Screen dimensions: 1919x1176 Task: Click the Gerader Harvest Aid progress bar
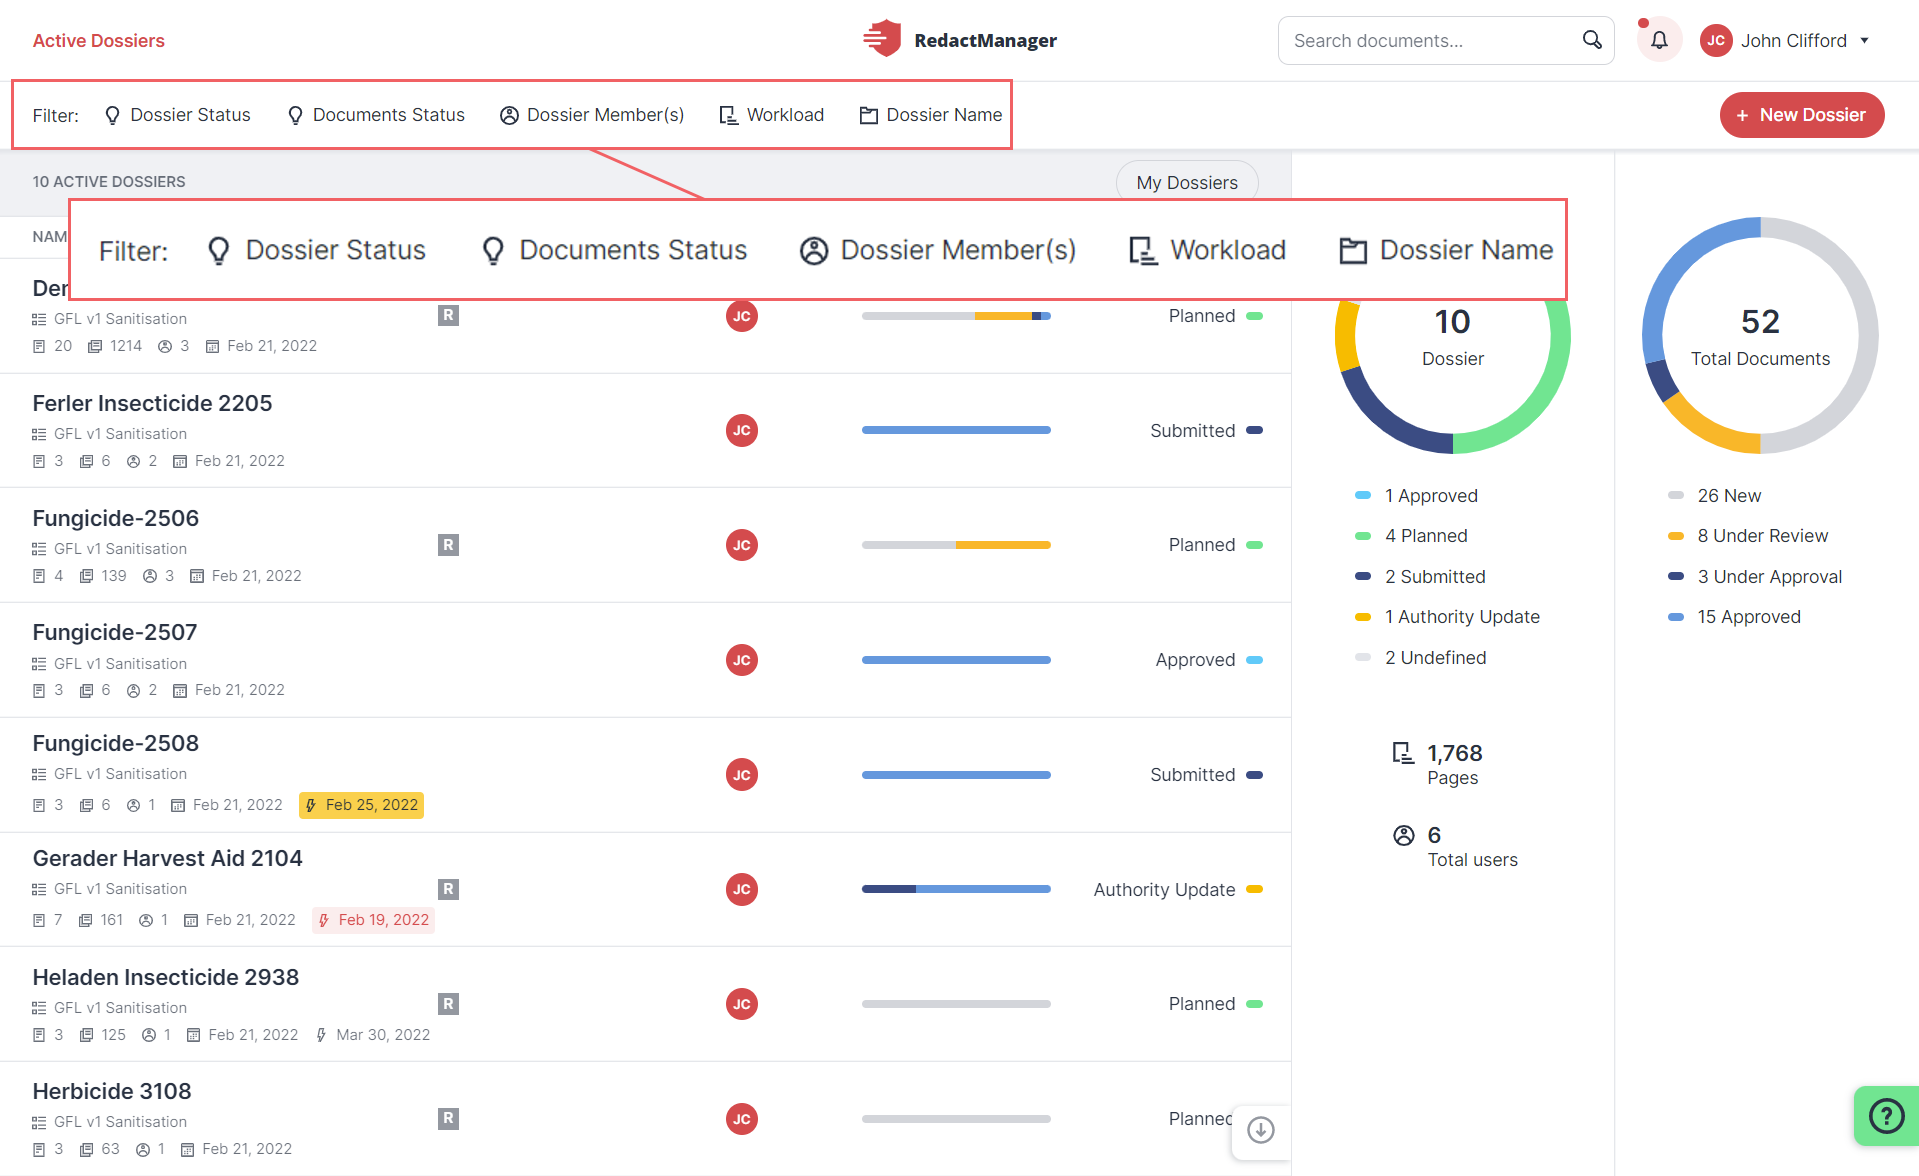pos(956,889)
